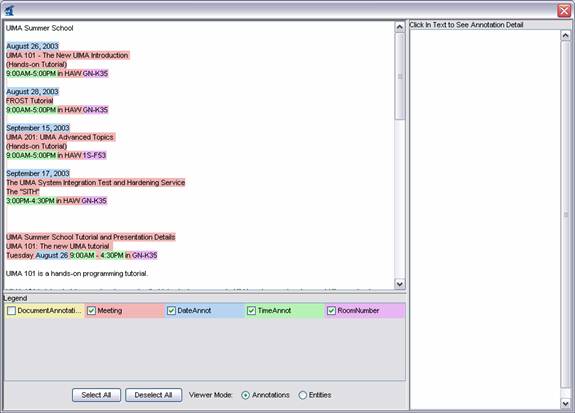Click the 'FROST Tutorial' meeting annotation
Screen dimensions: 575x413
coord(29,101)
